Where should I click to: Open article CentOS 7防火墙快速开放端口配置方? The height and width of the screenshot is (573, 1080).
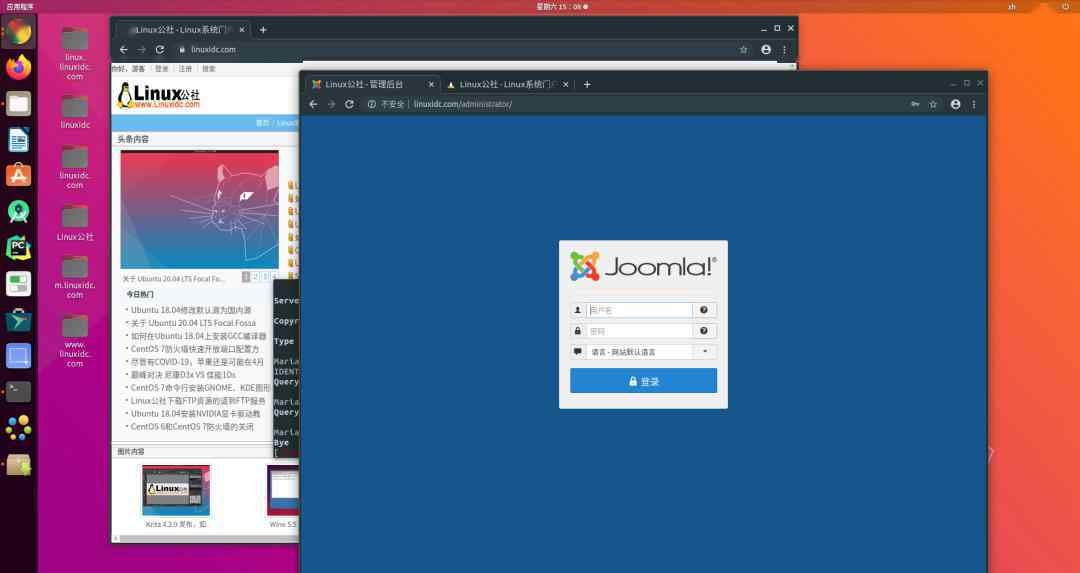(x=195, y=349)
